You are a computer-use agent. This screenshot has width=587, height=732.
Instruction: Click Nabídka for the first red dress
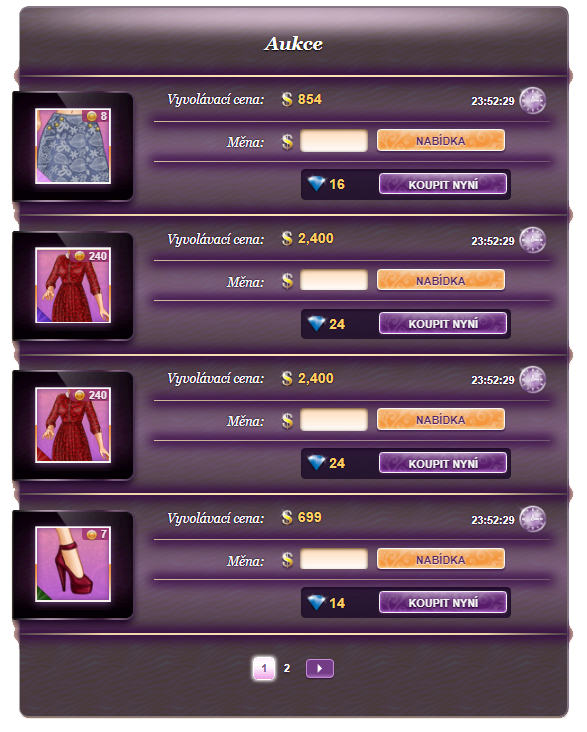point(440,280)
